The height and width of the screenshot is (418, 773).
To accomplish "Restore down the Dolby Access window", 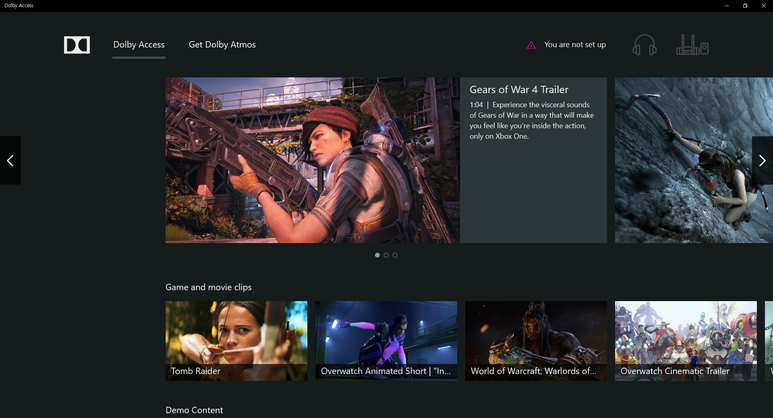I will tap(745, 5).
